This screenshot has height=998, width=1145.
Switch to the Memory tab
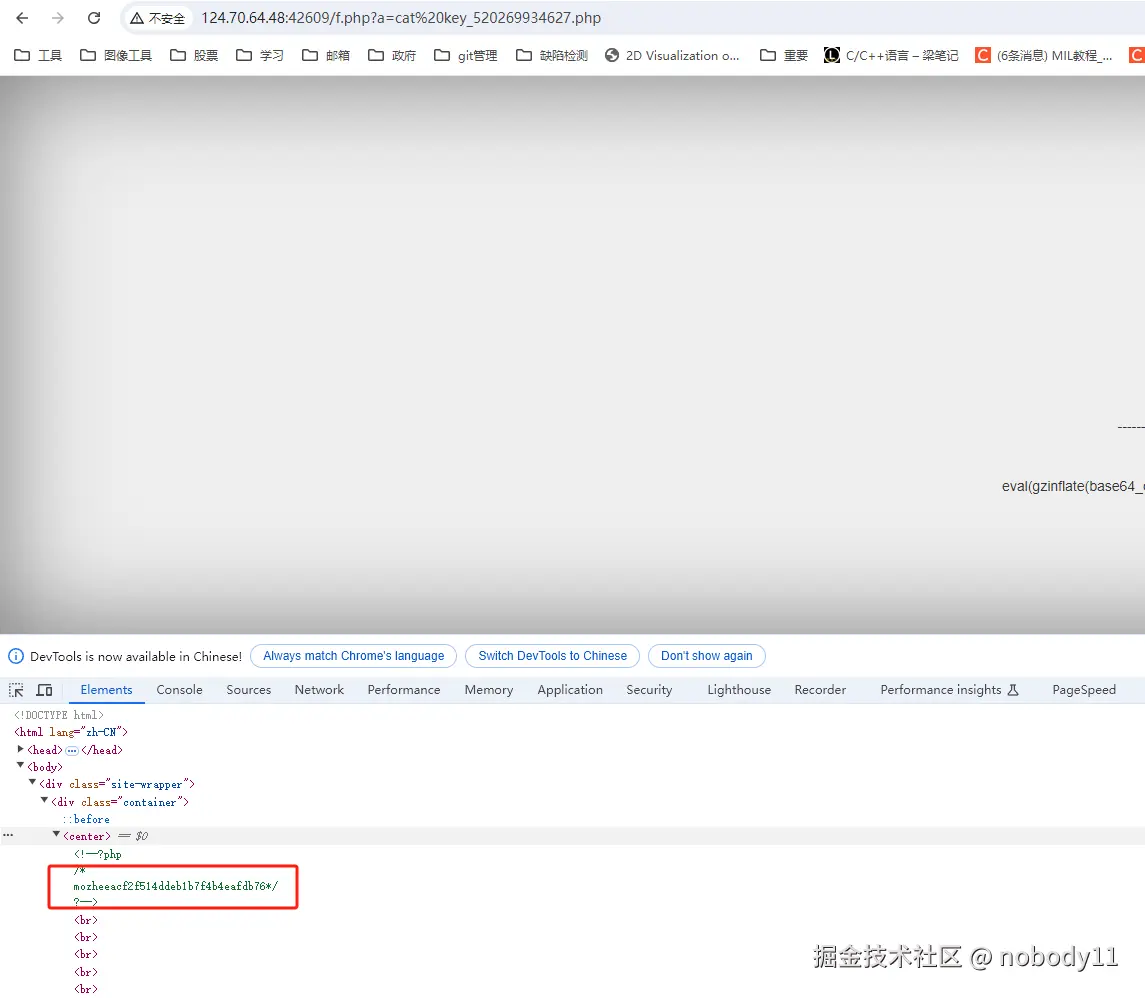(x=489, y=690)
